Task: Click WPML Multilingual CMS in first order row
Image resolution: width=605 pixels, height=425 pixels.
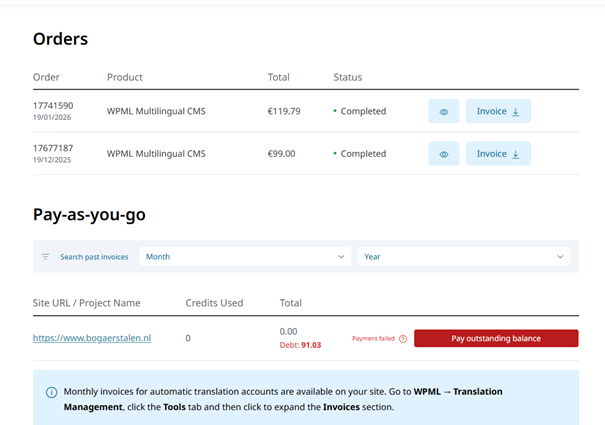Action: point(156,111)
